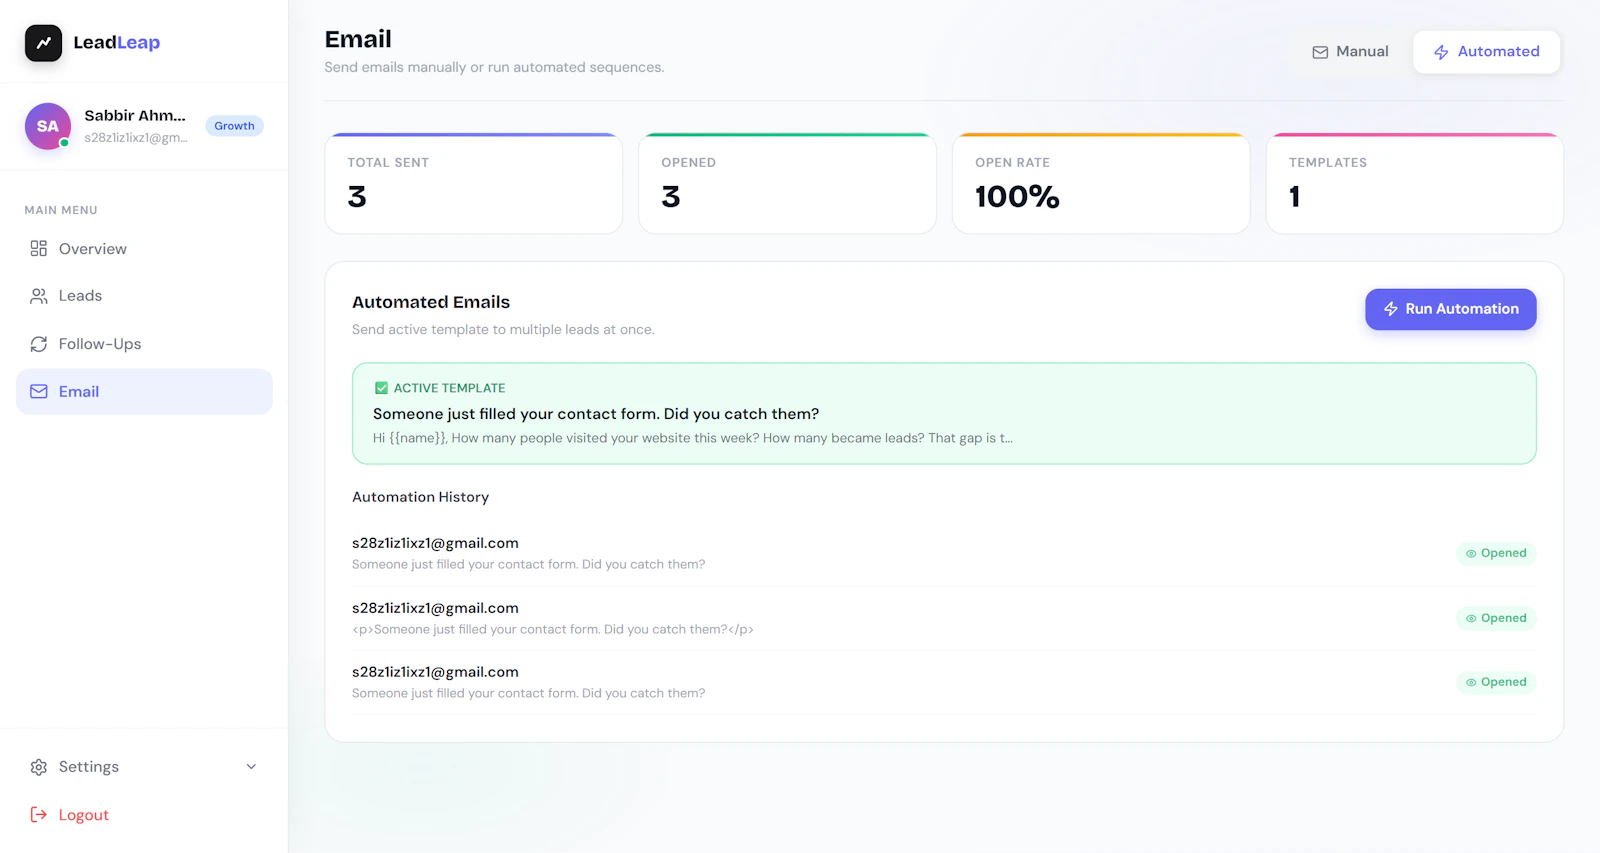Click the last history row email address
Viewport: 1600px width, 853px height.
tap(435, 672)
